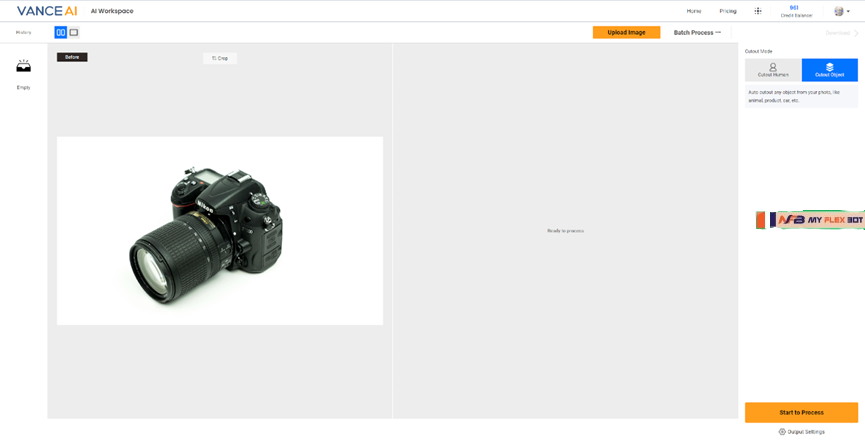Click the VanceAI logo
This screenshot has height=441, width=865.
tap(46, 11)
